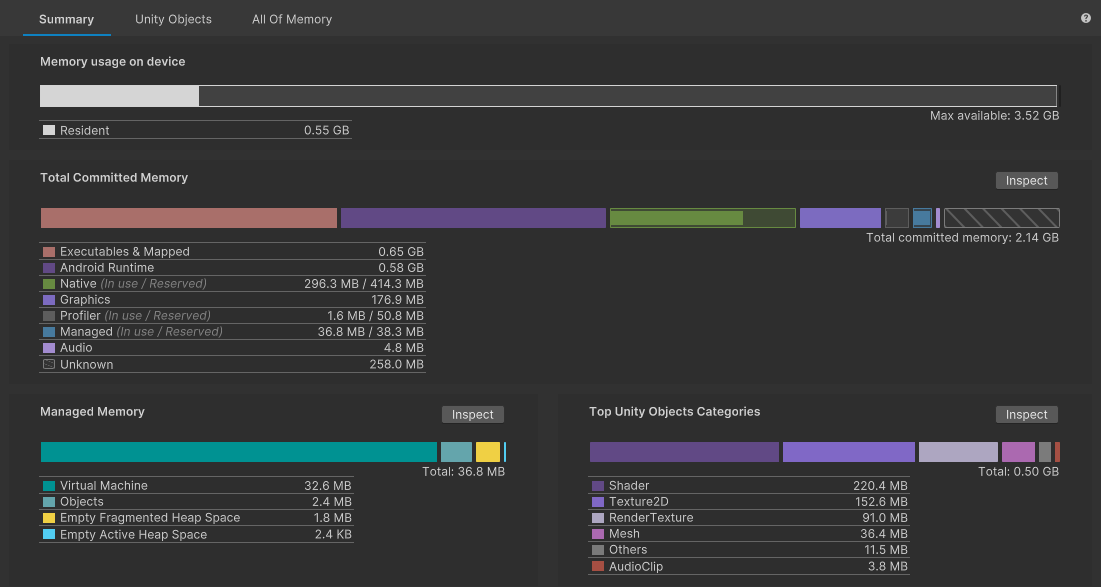Click the Android Runtime legend icon
This screenshot has width=1101, height=587.
tap(48, 267)
